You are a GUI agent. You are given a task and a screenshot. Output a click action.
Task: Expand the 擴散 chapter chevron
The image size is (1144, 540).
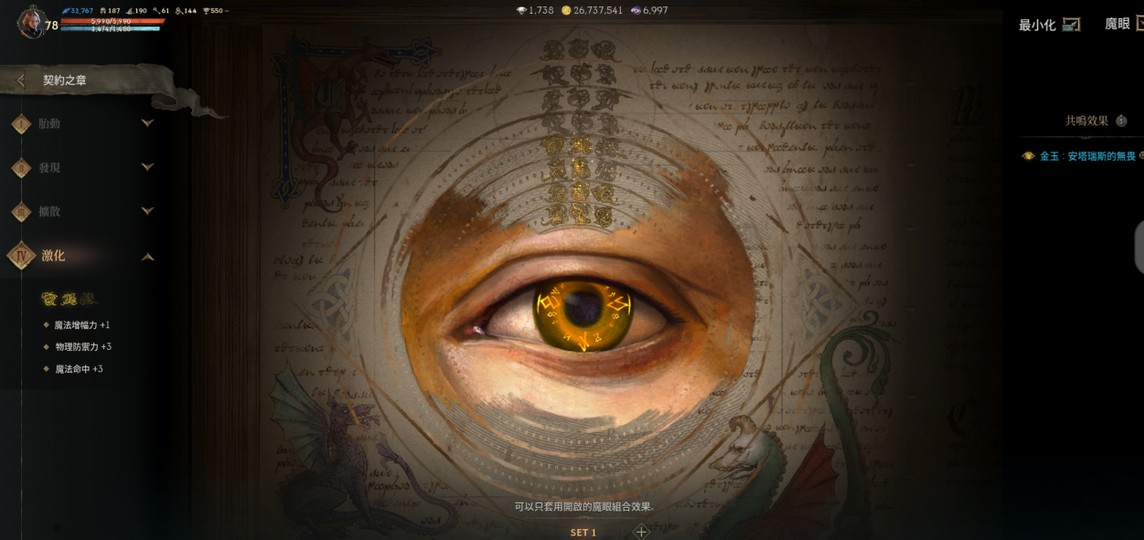[x=147, y=212]
